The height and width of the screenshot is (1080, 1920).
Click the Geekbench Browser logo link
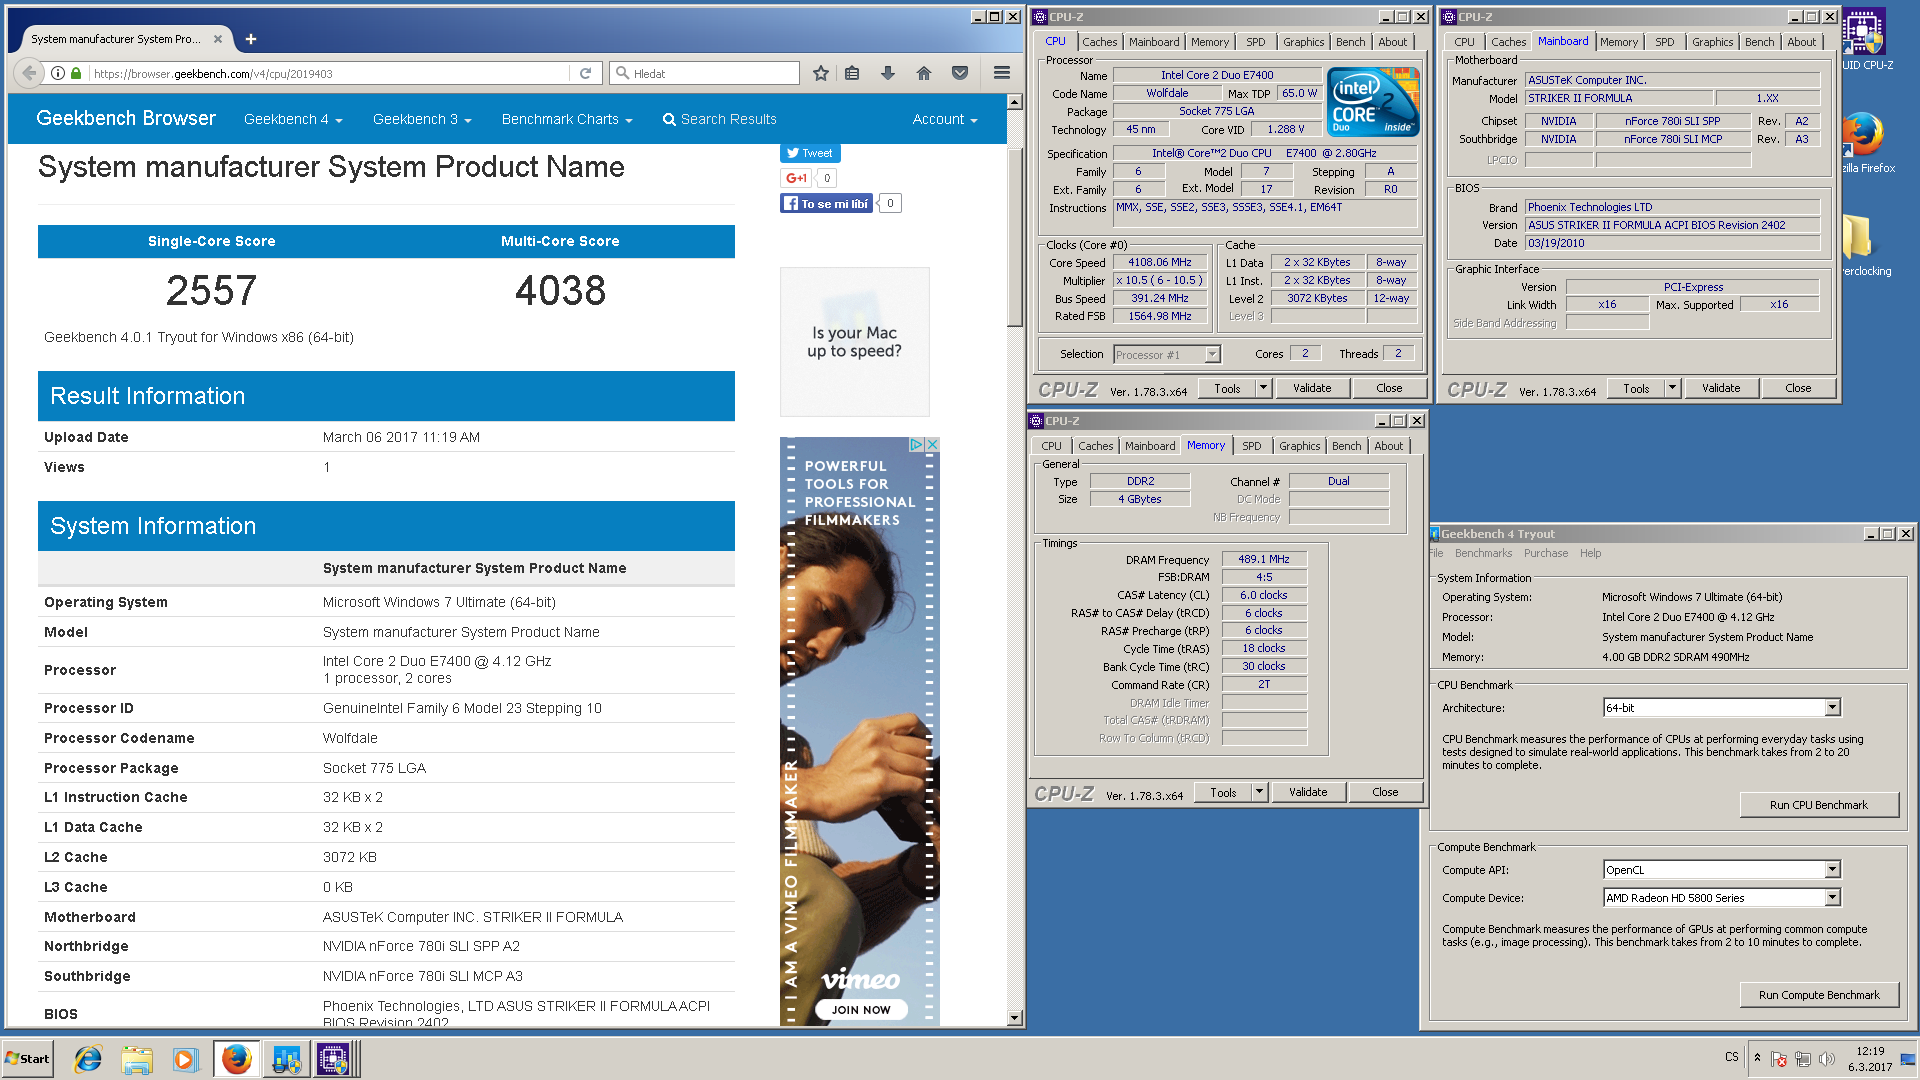point(126,118)
